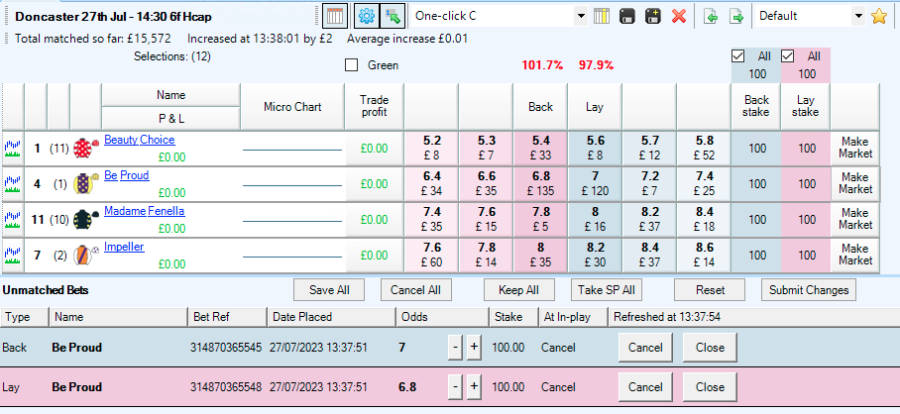
Task: Open the blue gear settings icon
Action: (366, 16)
